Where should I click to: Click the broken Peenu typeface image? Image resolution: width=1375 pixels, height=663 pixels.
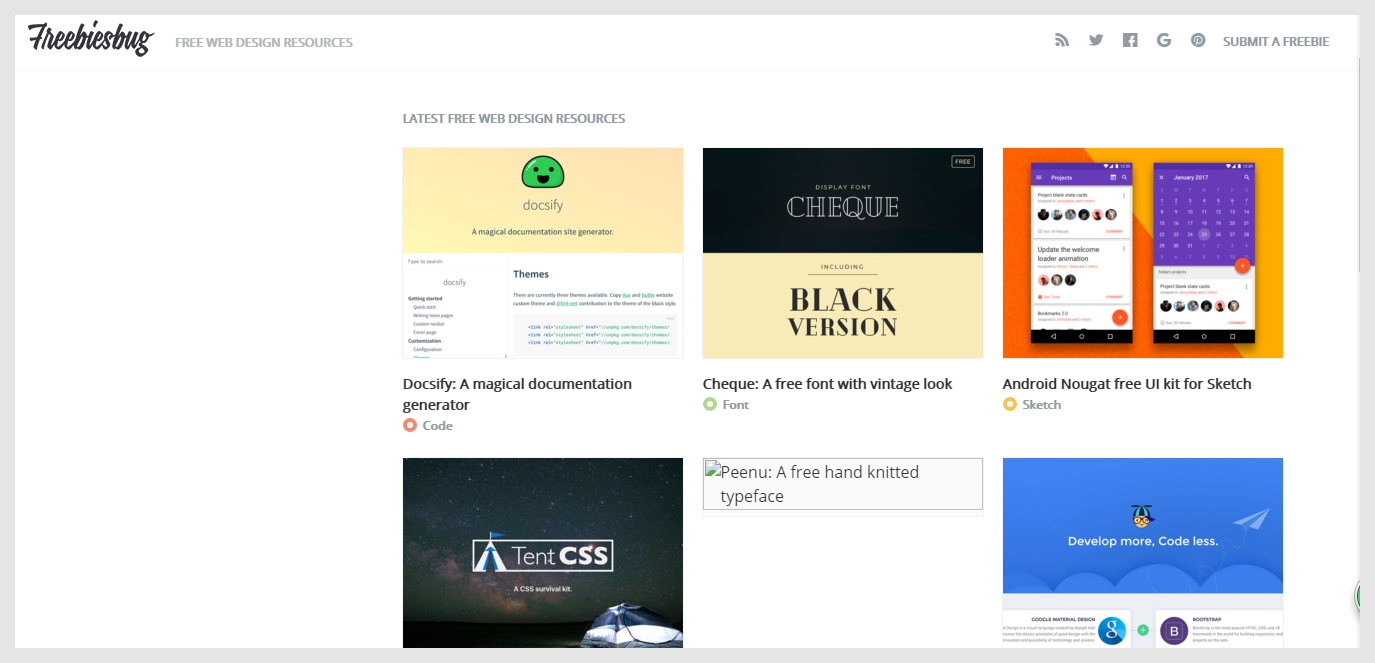click(x=843, y=484)
